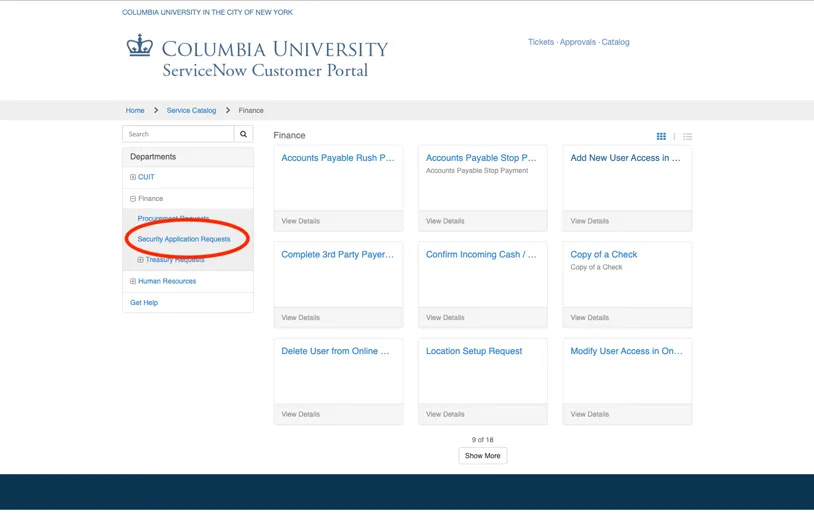View Details for Copy of a Check card
Image resolution: width=814 pixels, height=520 pixels.
[x=590, y=318]
